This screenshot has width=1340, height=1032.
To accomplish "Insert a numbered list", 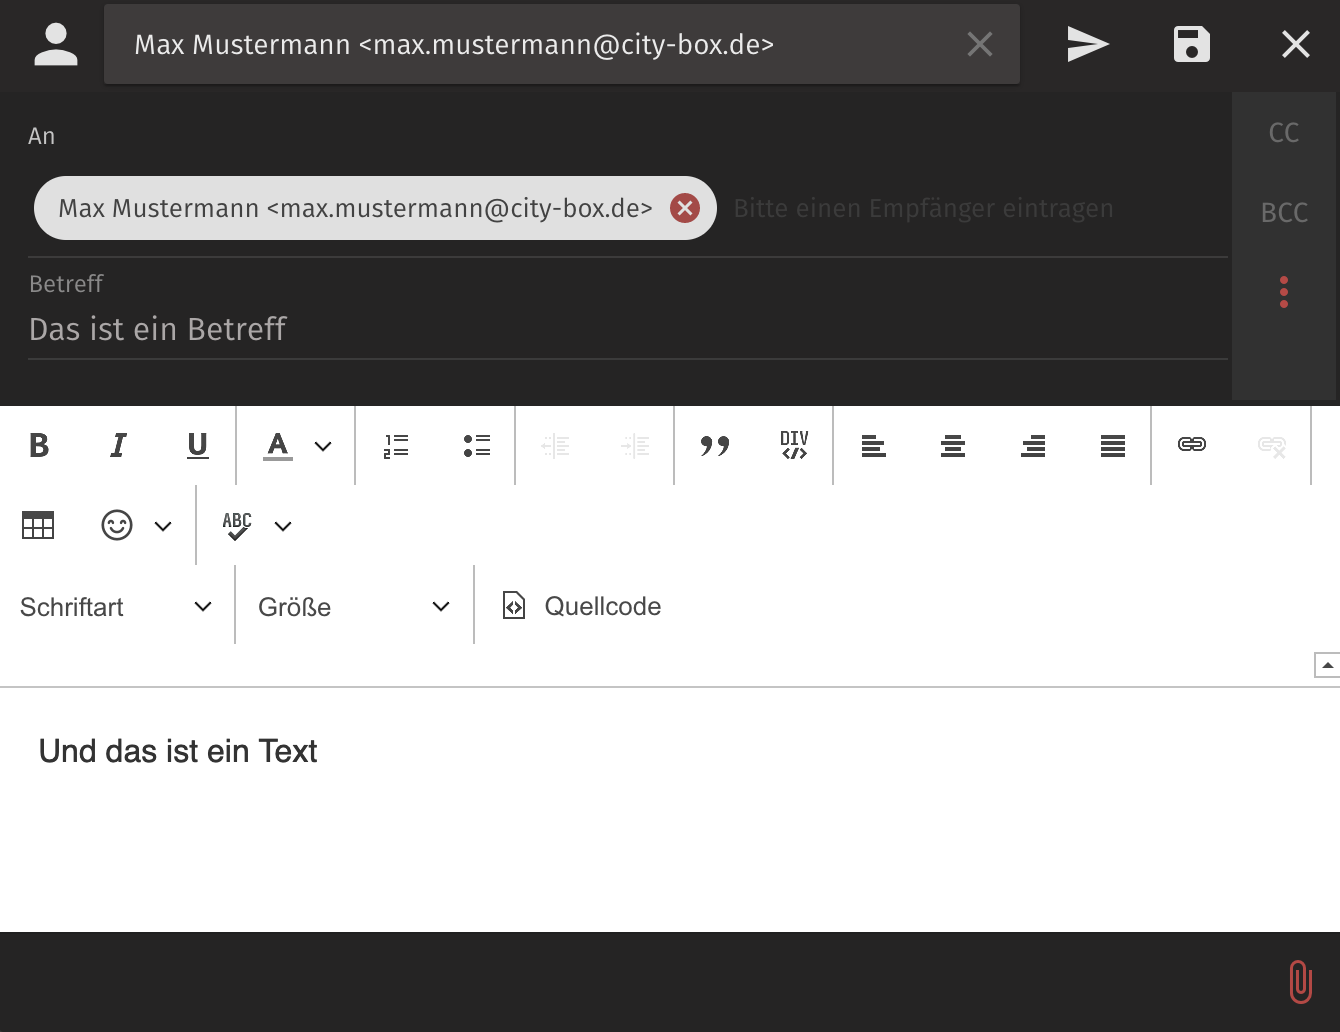I will coord(396,445).
